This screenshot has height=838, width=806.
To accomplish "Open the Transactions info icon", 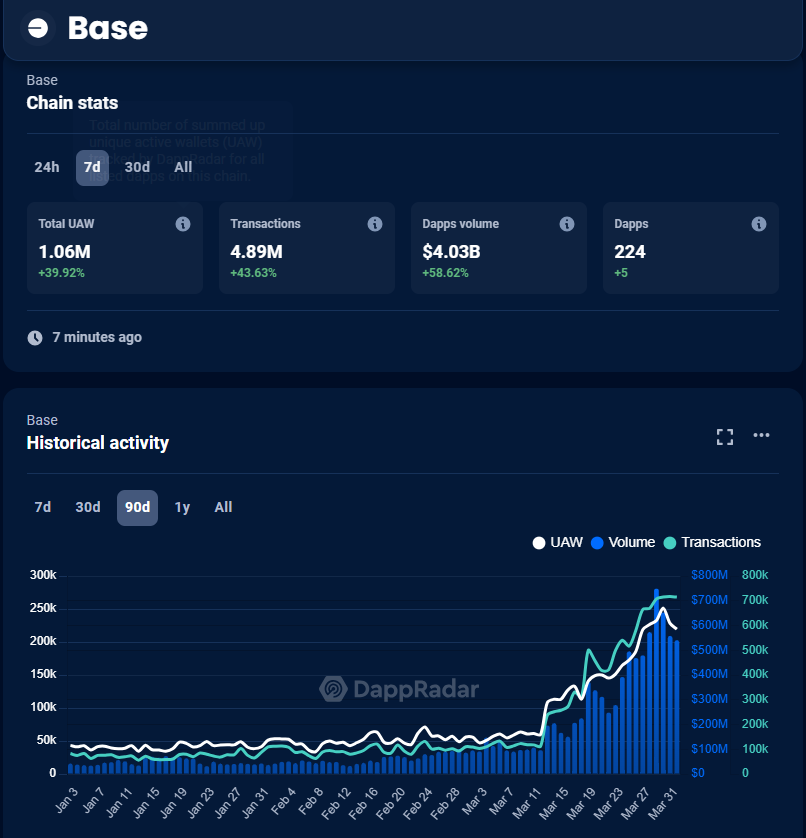I will (x=375, y=224).
